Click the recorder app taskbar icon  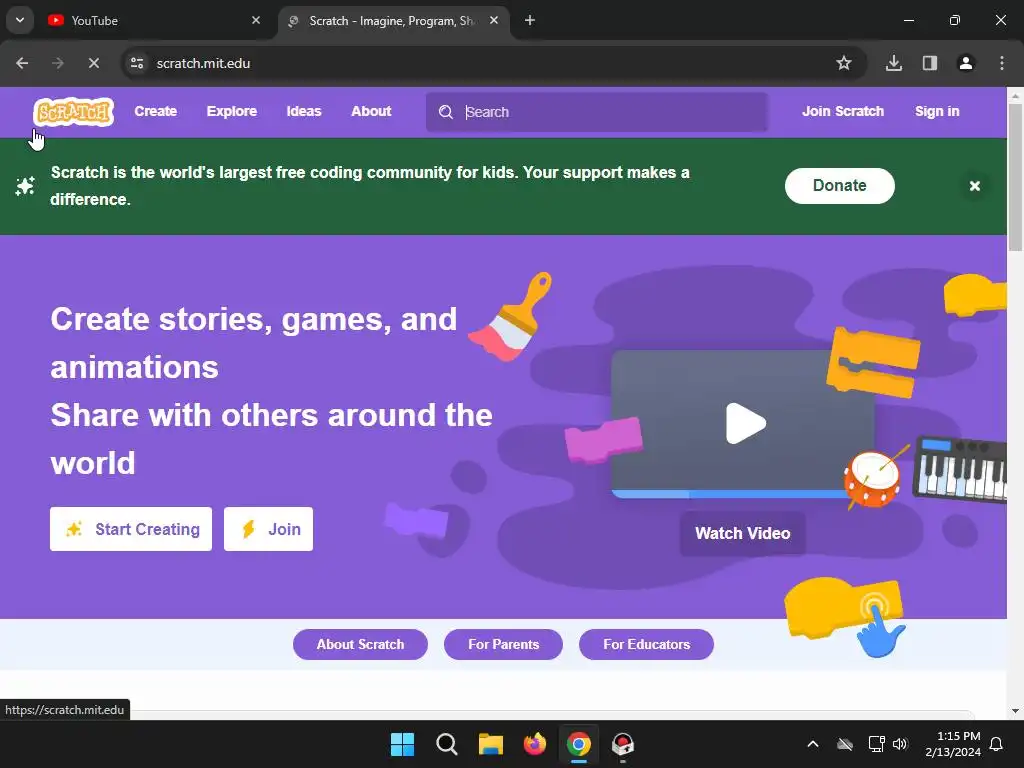622,744
